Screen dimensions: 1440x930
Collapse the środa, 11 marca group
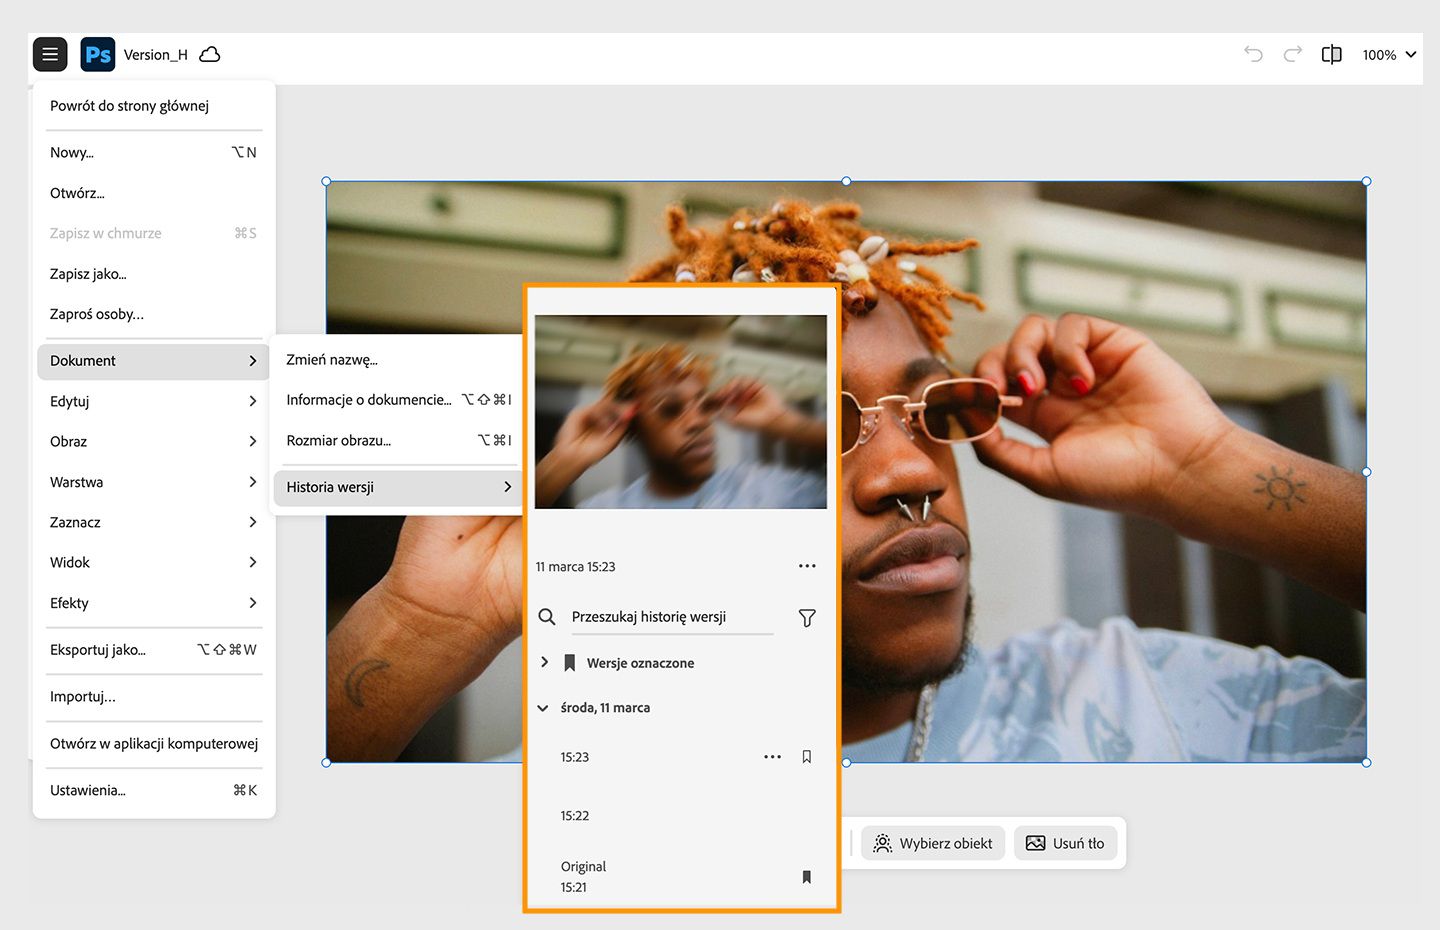543,708
